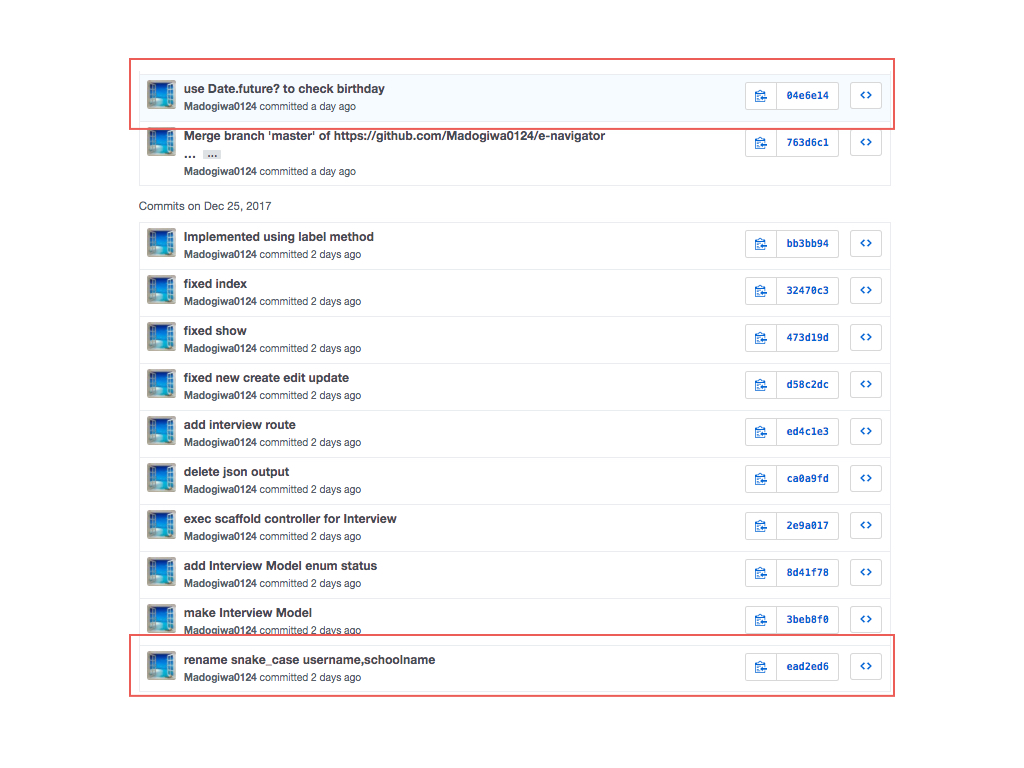Image resolution: width=1024 pixels, height=768 pixels.
Task: Open commit hash 2e9a017
Action: pyautogui.click(x=808, y=526)
